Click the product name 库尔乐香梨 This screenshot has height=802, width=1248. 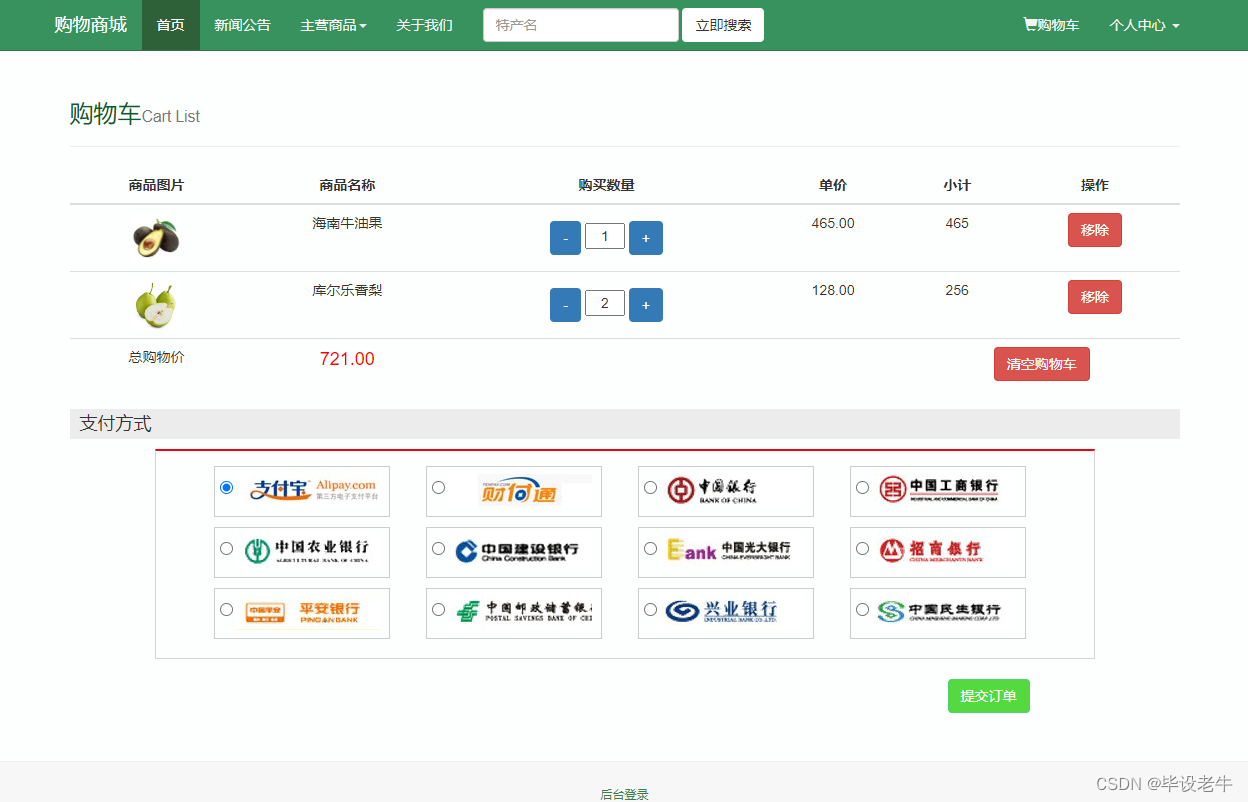[347, 290]
